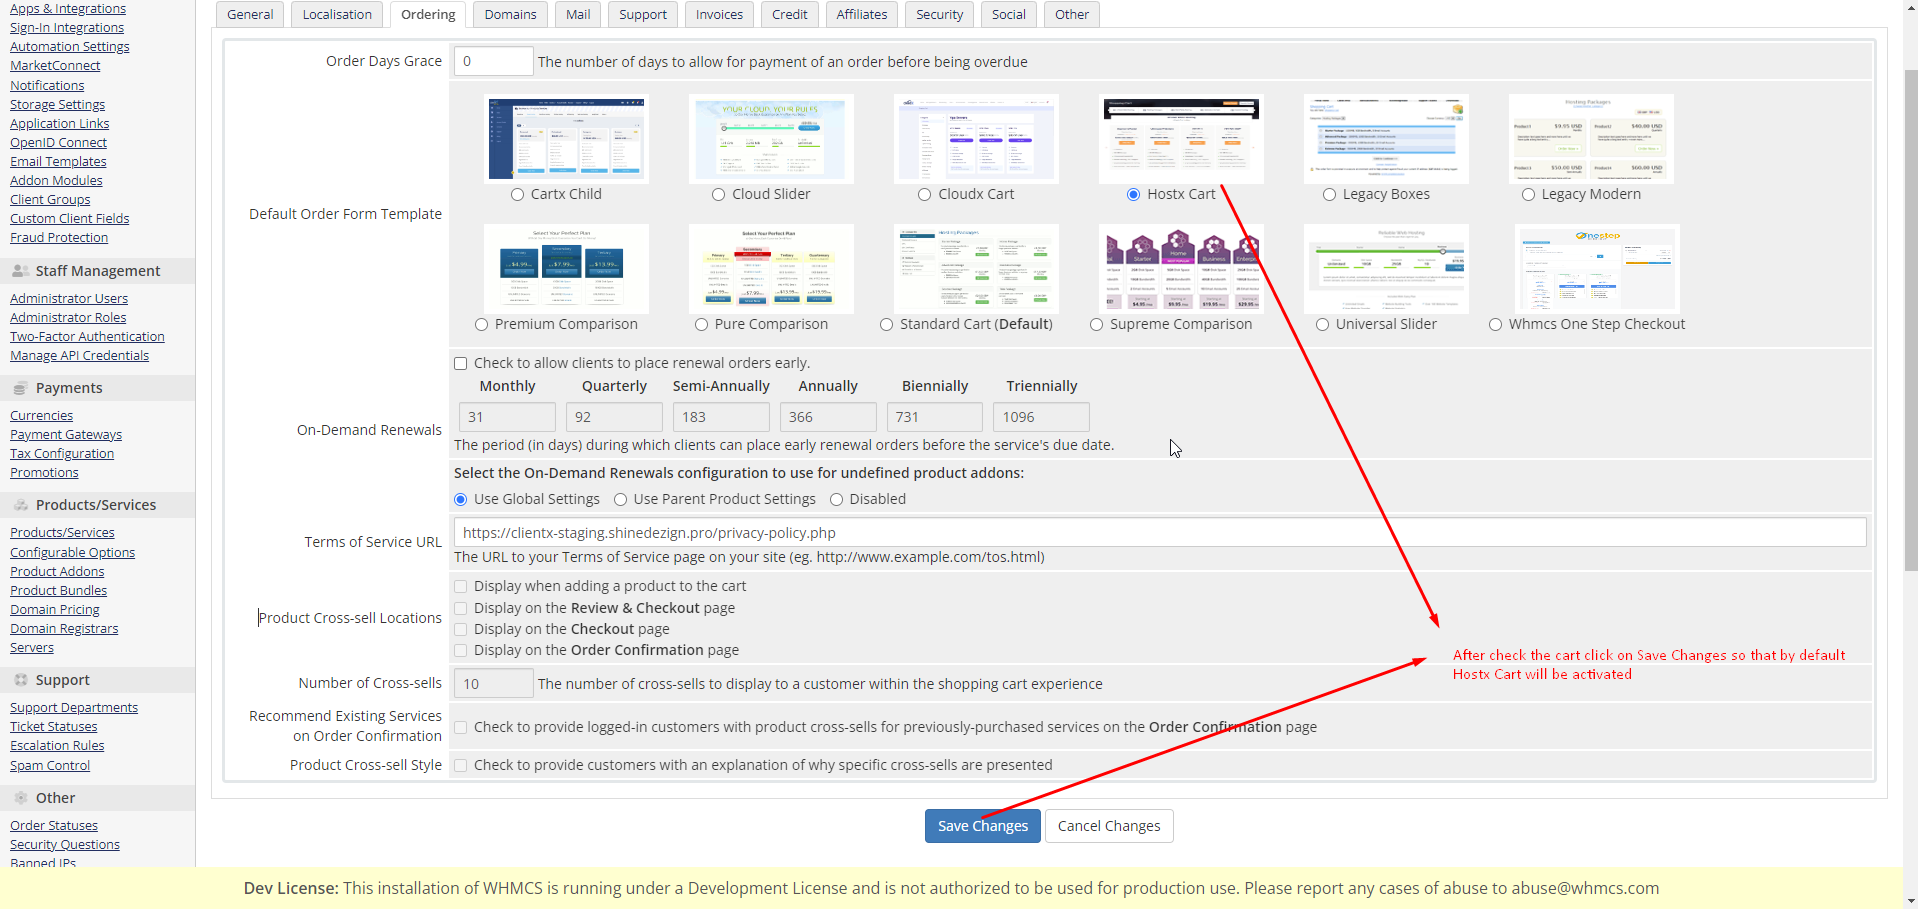Switch to the Domains tab
The height and width of the screenshot is (909, 1918).
pos(510,14)
